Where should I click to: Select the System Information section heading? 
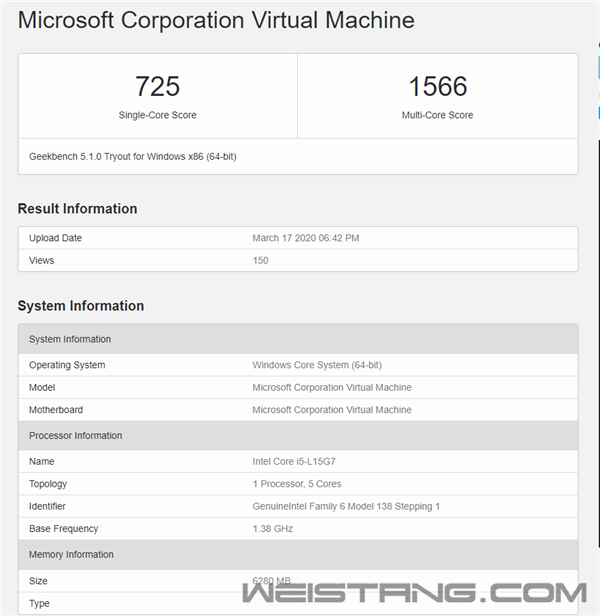click(x=81, y=306)
